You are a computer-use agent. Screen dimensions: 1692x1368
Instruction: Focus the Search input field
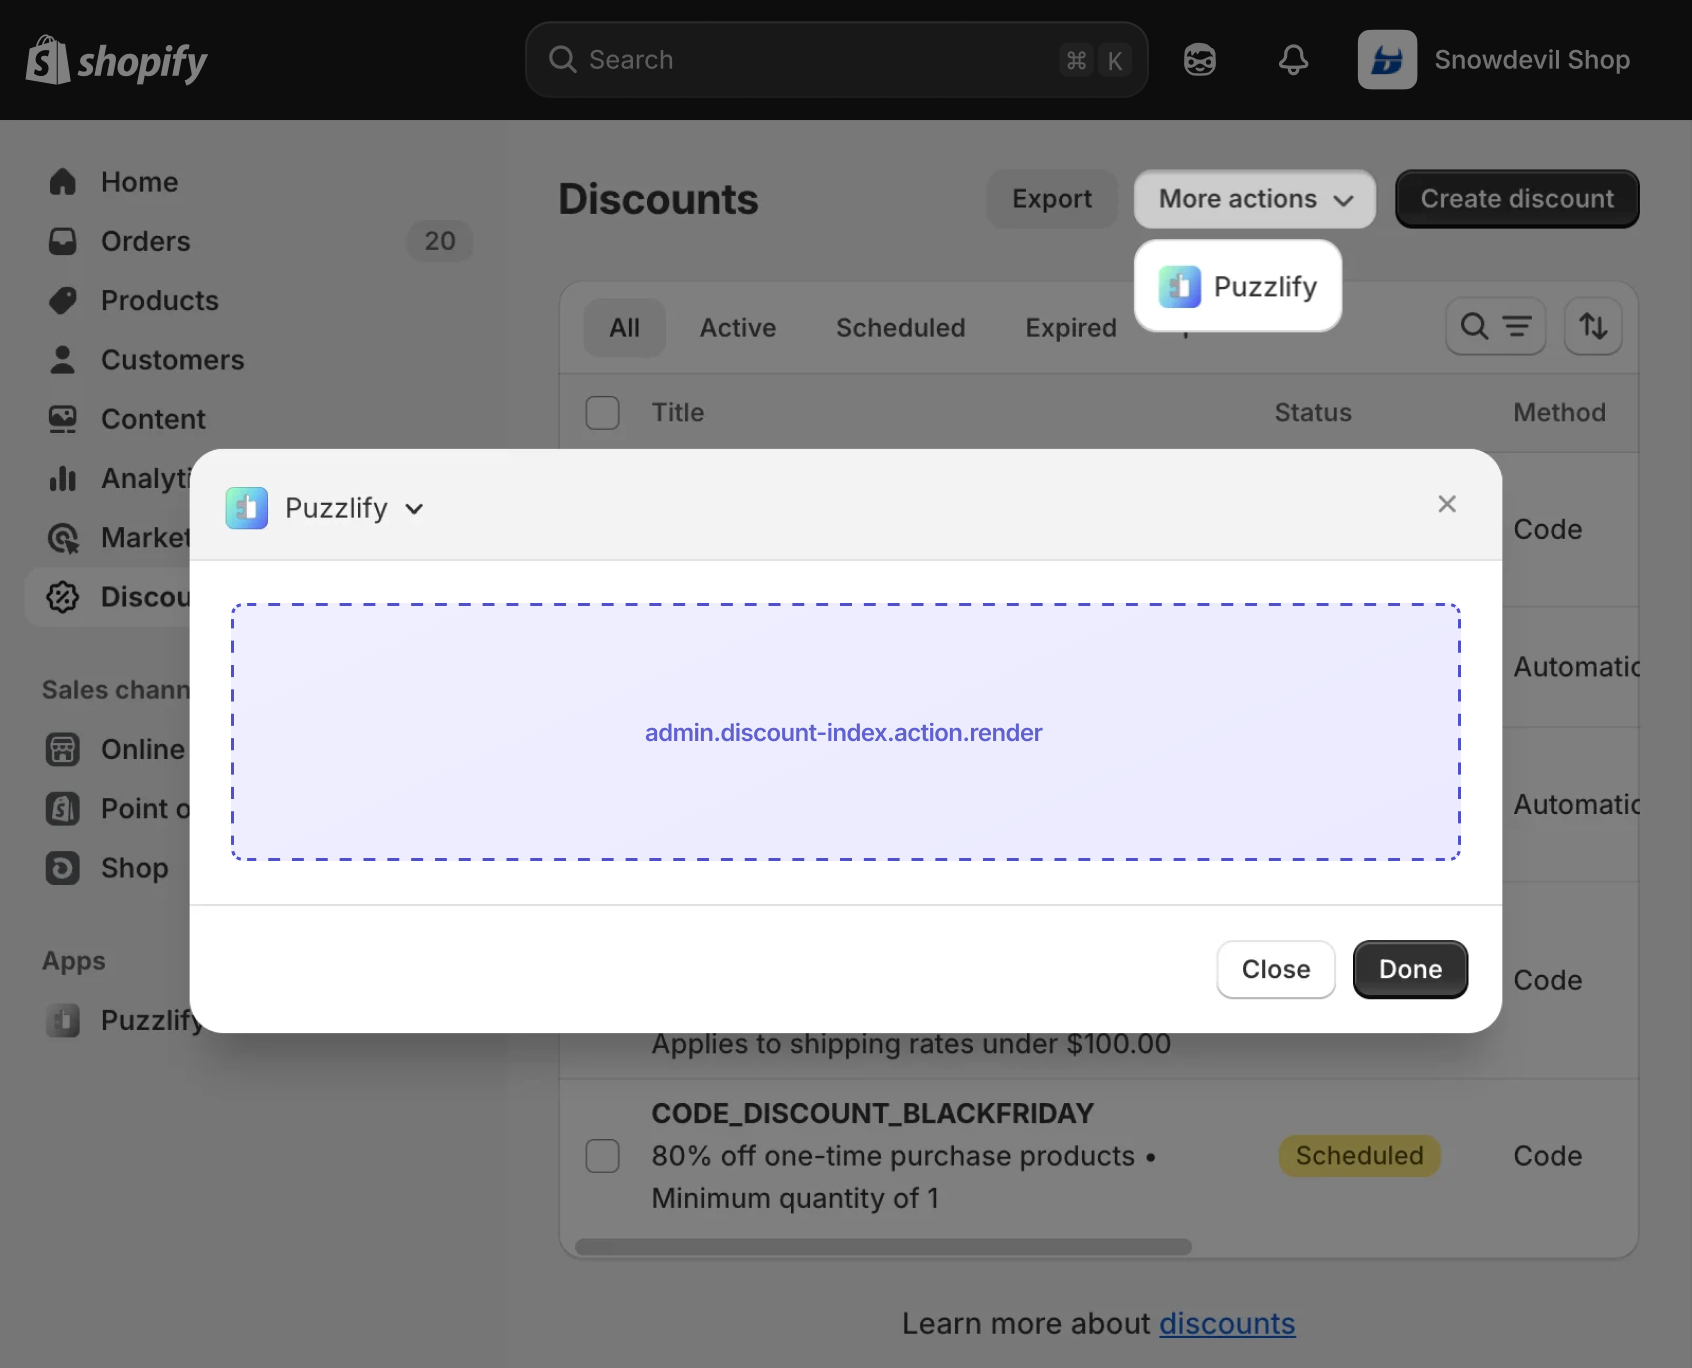click(836, 60)
